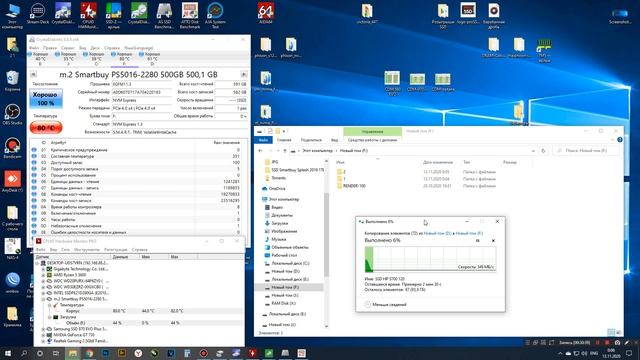Open the Поделиться ribbon tab in Explorer
This screenshot has width=640, height=360.
[x=311, y=140]
